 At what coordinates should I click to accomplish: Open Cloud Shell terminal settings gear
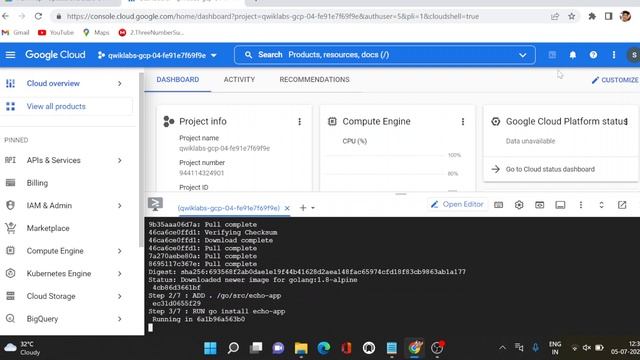pos(519,205)
